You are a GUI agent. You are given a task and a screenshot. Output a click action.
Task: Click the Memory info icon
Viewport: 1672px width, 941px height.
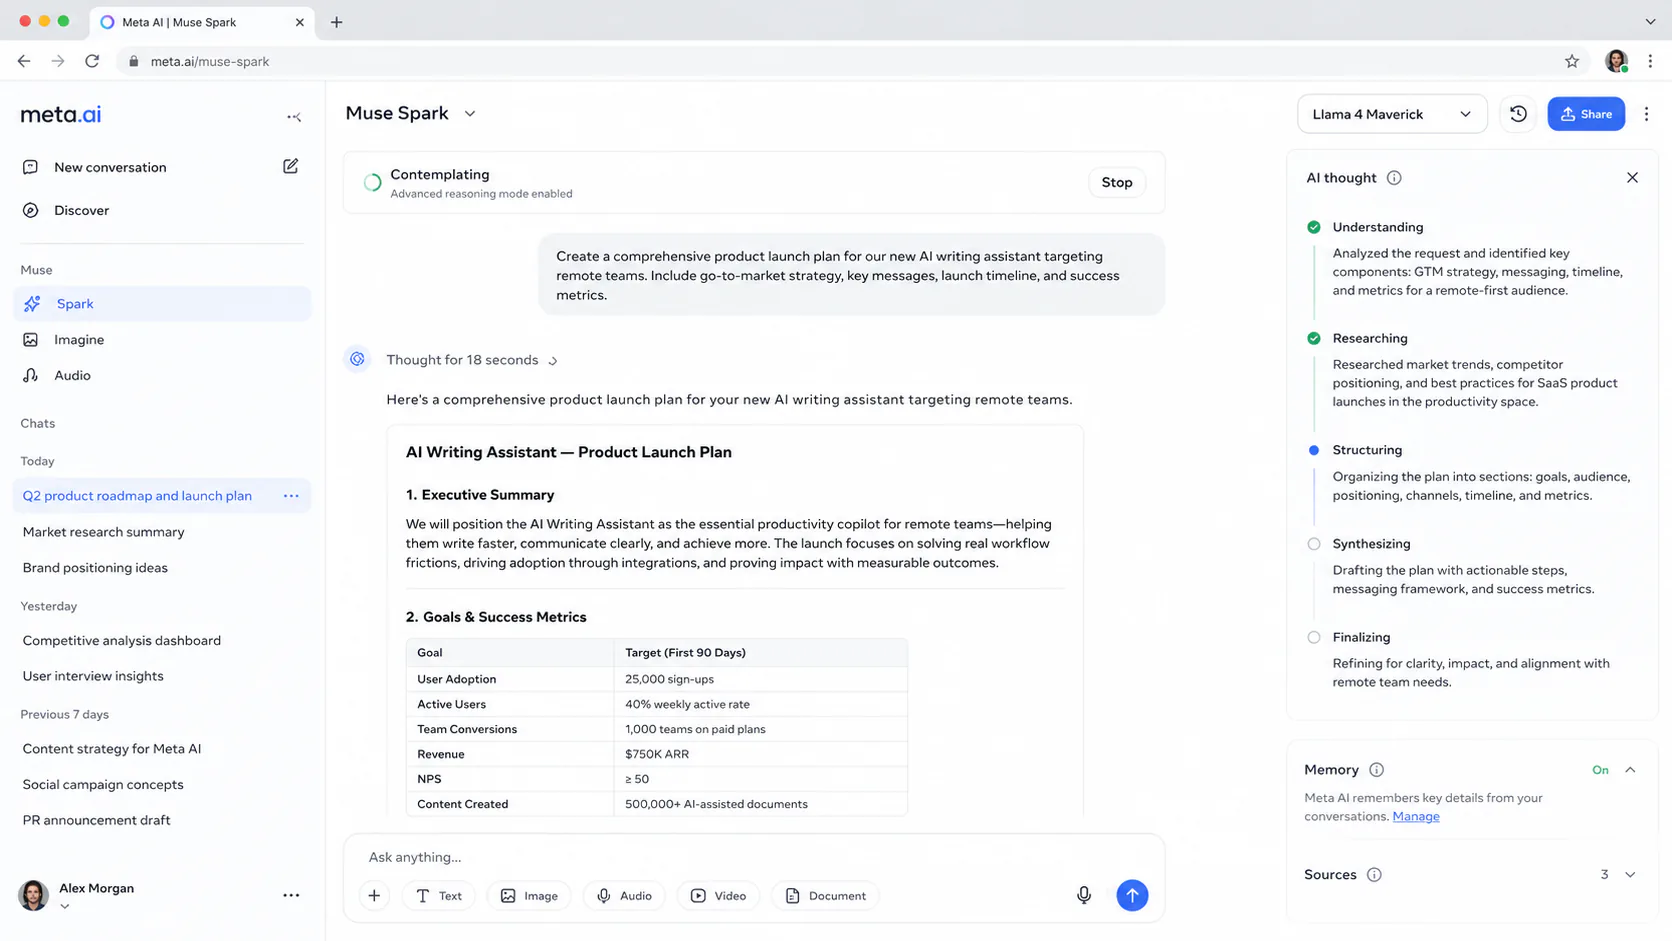click(1376, 770)
